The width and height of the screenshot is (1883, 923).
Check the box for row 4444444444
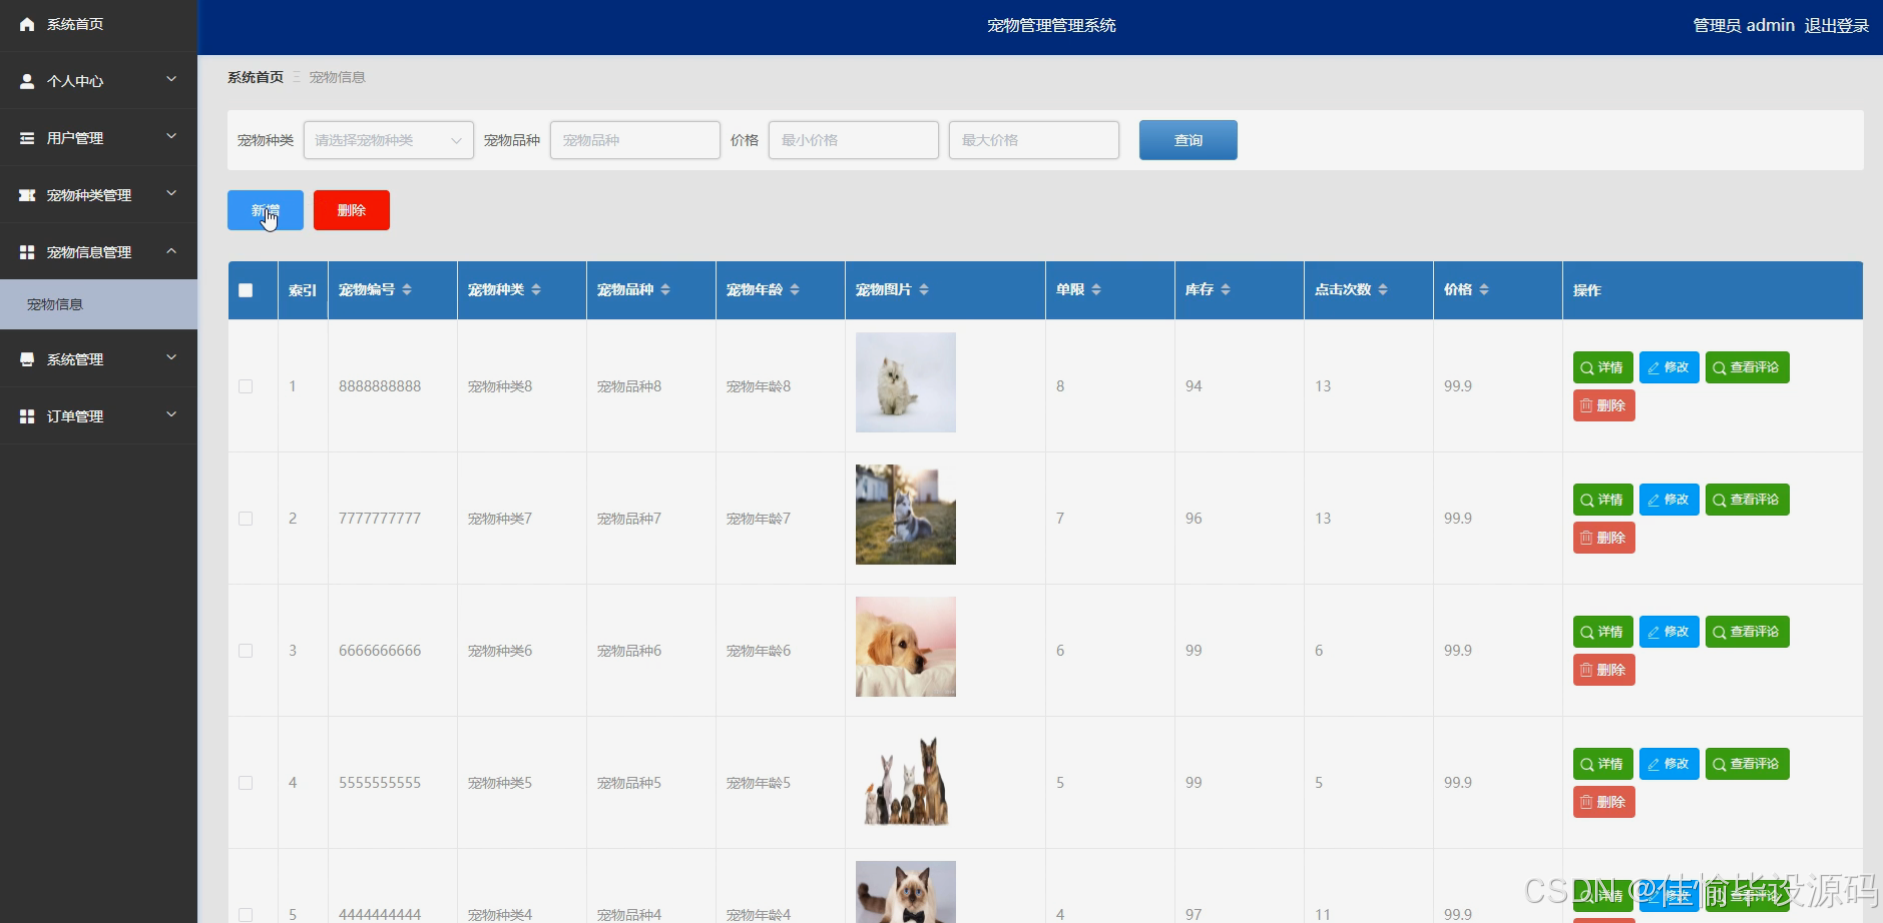(245, 914)
